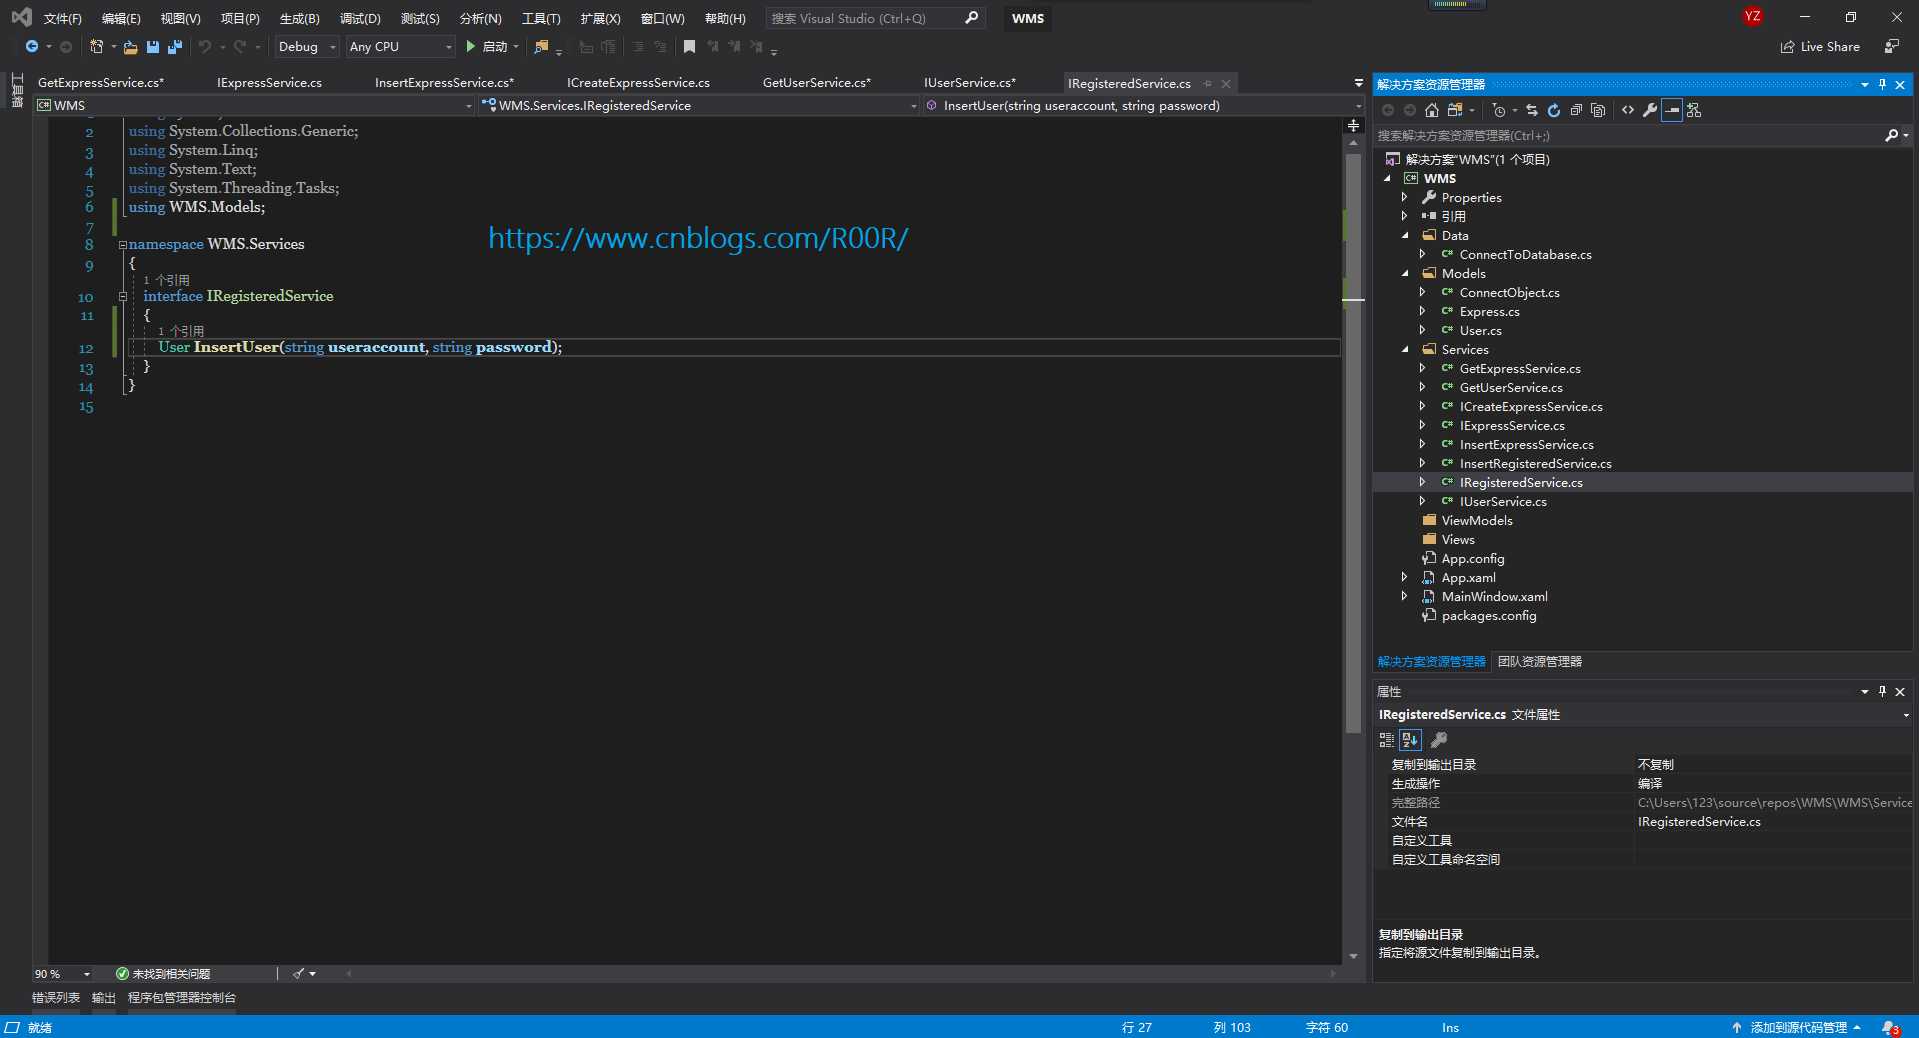Click the Save All icon
Screen dimensions: 1919x1038
[x=175, y=46]
